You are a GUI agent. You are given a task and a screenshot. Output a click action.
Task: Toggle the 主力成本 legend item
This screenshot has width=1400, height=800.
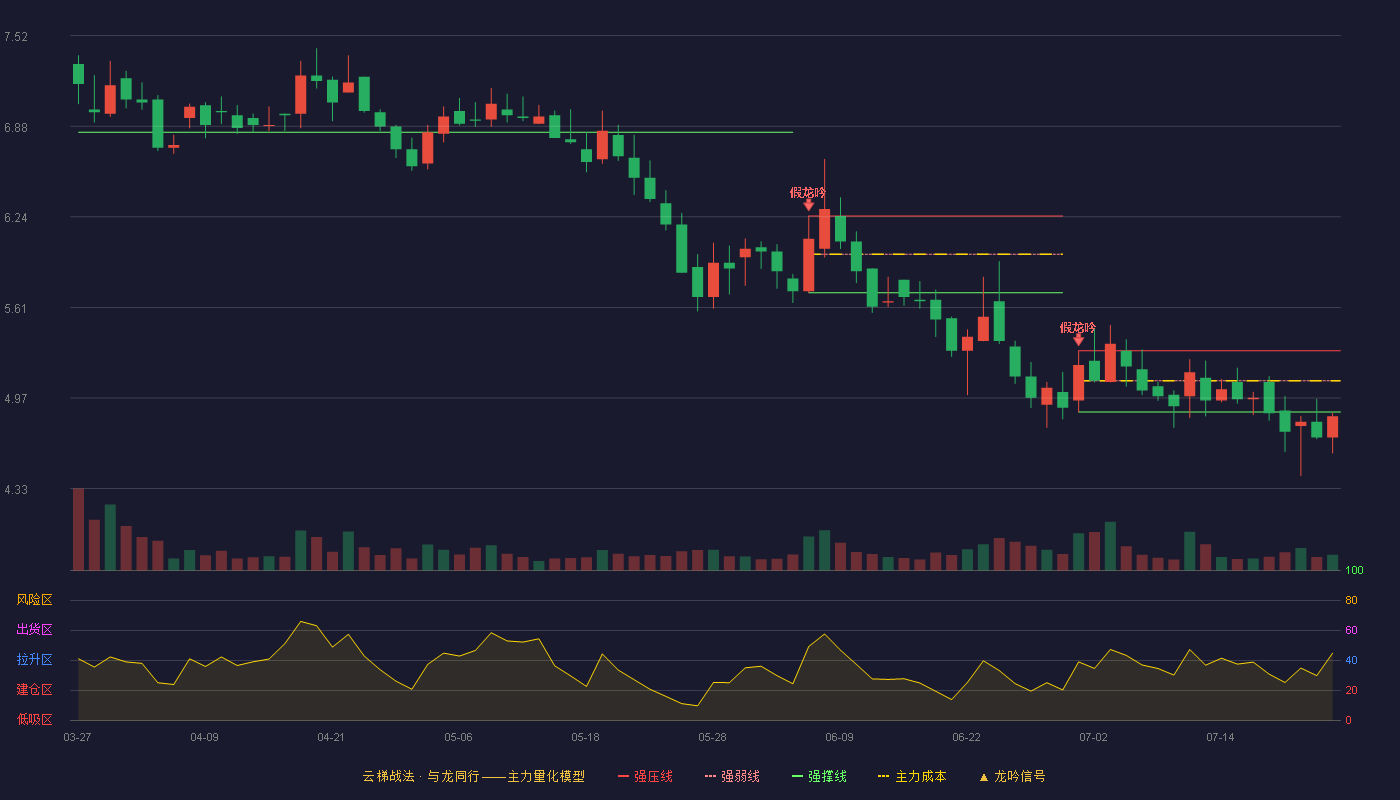pos(912,776)
